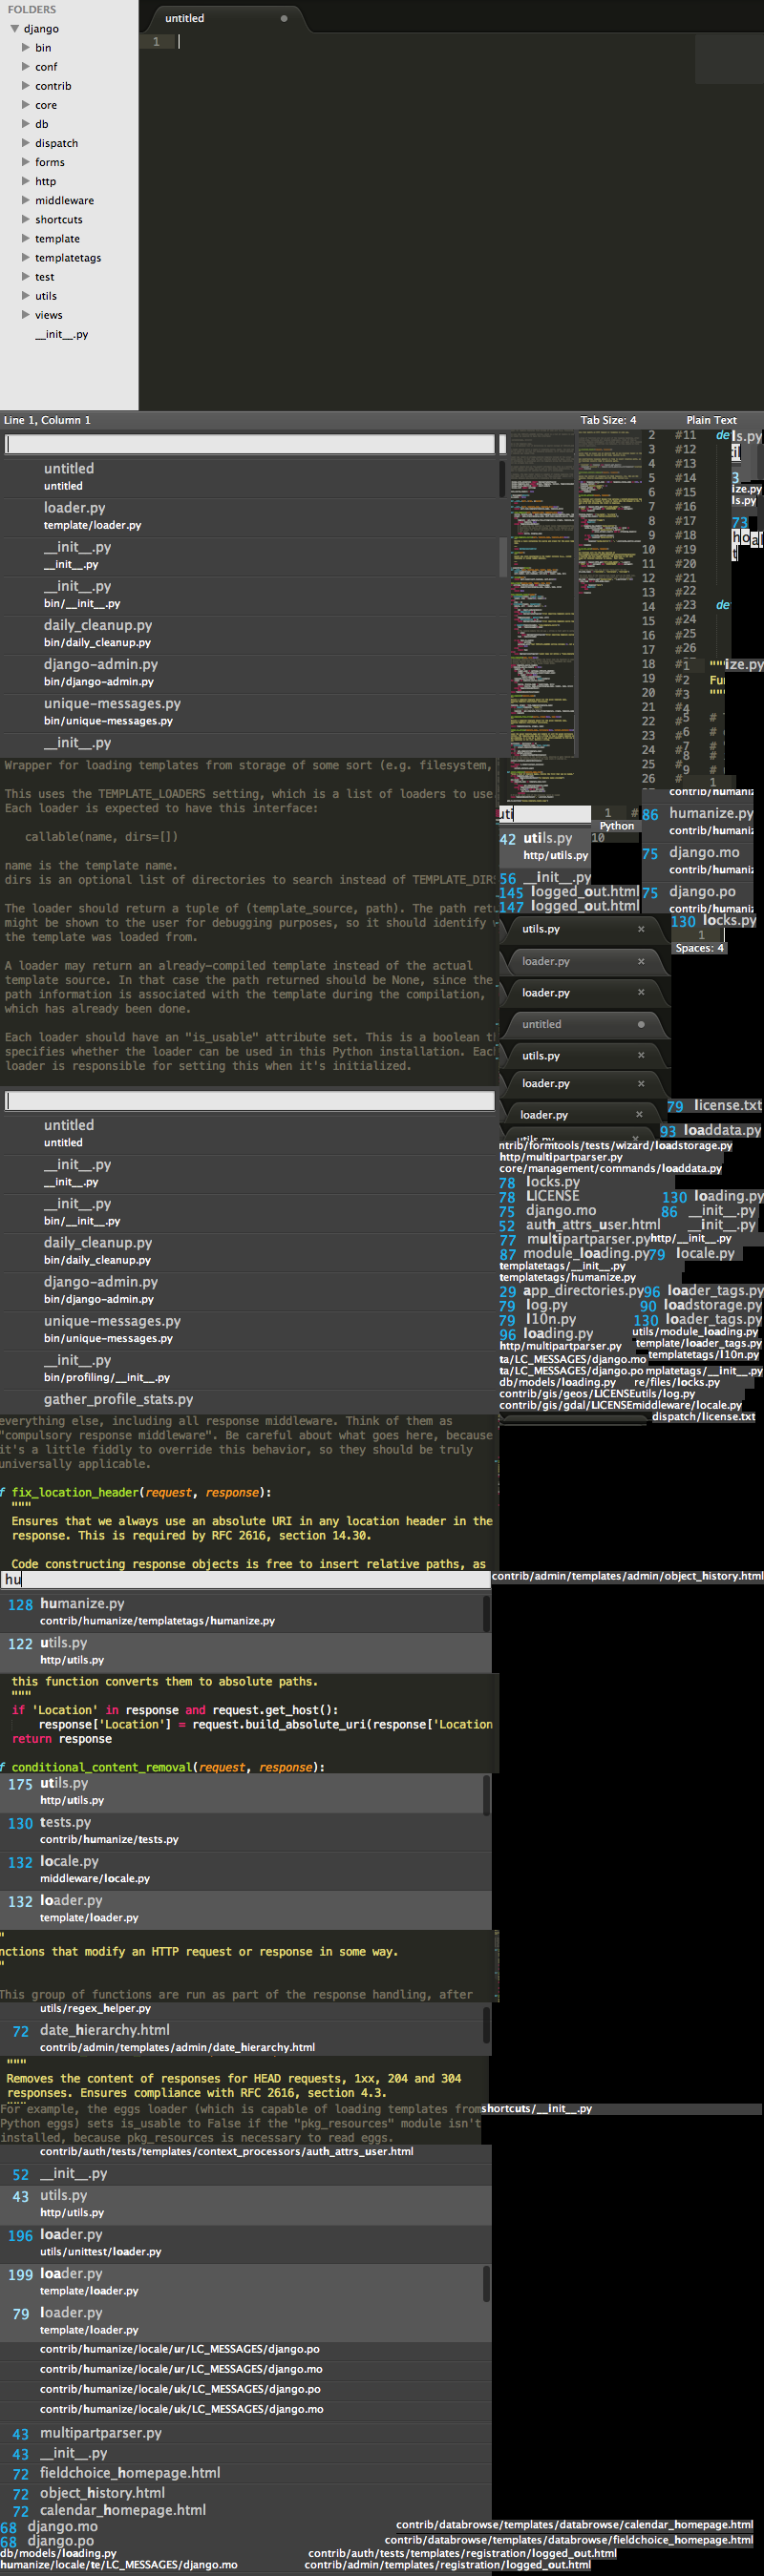
Task: Select the views folder in sidebar
Action: click(x=49, y=315)
